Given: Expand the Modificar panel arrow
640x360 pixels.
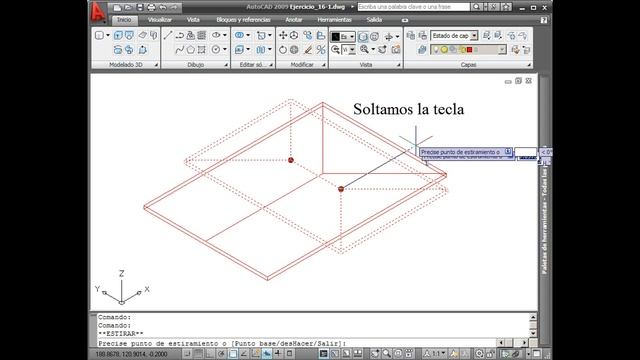Looking at the screenshot, I should (324, 65).
